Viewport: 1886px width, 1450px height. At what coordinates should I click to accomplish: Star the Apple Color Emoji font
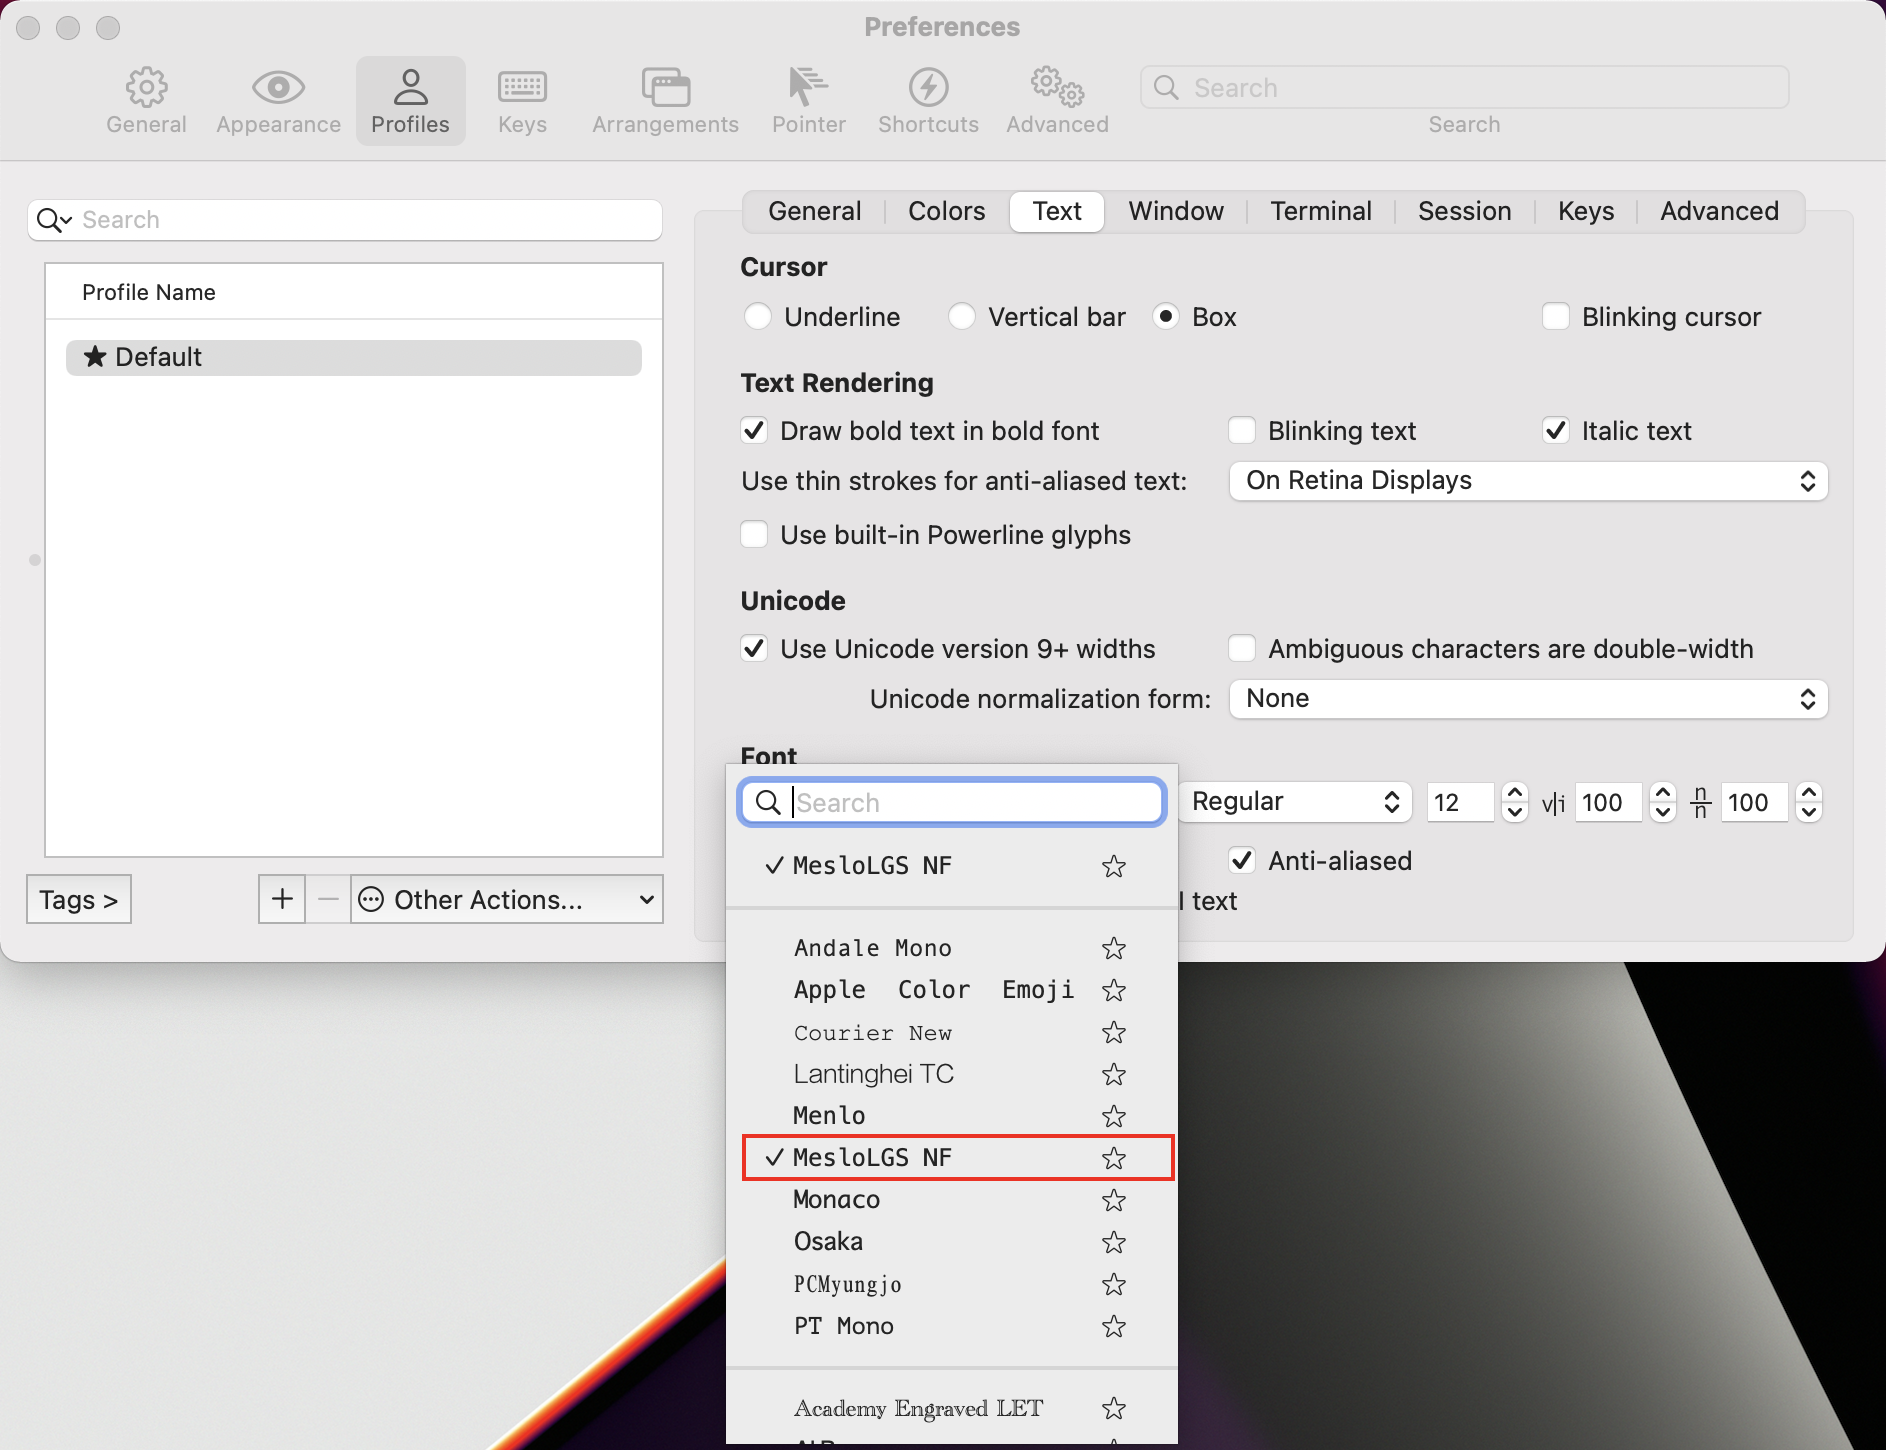pyautogui.click(x=1114, y=990)
